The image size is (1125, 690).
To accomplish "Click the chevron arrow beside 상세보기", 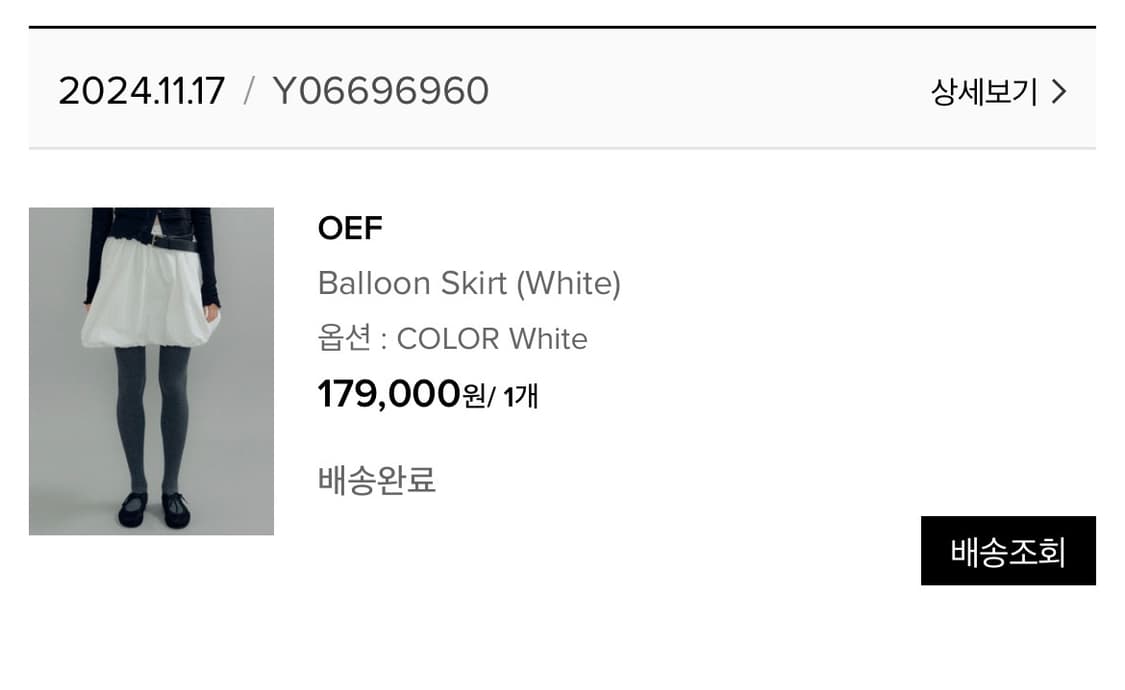I will 1059,92.
